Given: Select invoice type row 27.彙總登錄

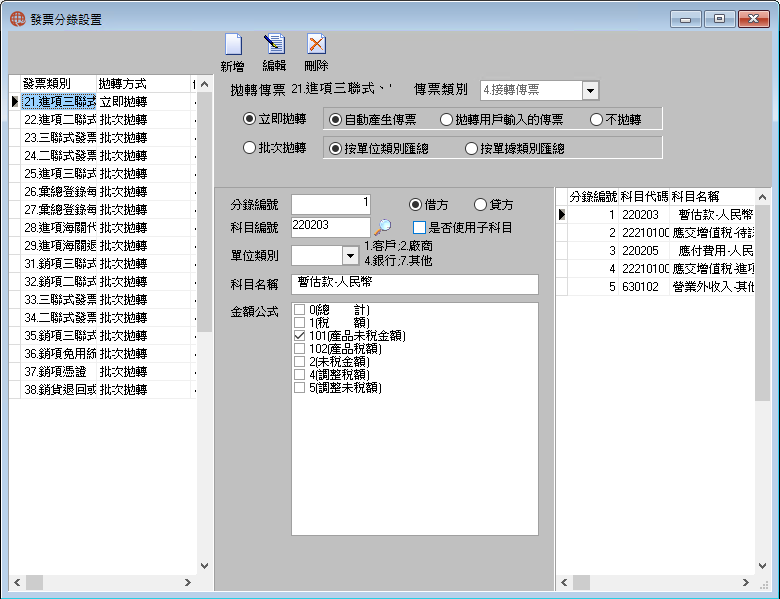Looking at the screenshot, I should [x=102, y=209].
